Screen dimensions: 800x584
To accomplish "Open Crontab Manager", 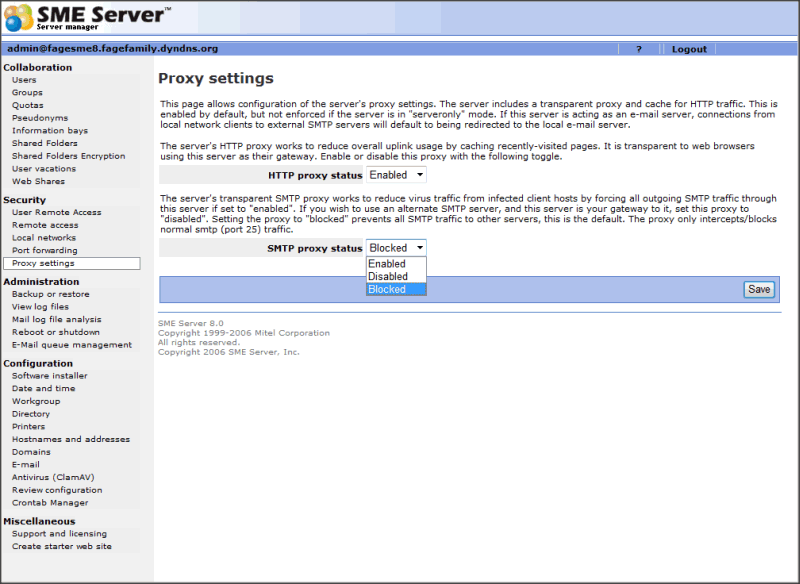I will coord(50,503).
